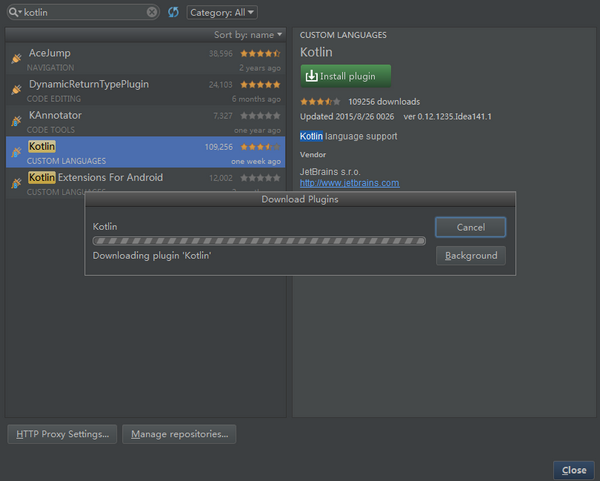The width and height of the screenshot is (600, 481).
Task: Click the 38,596 download count for AceJump
Action: [x=221, y=54]
